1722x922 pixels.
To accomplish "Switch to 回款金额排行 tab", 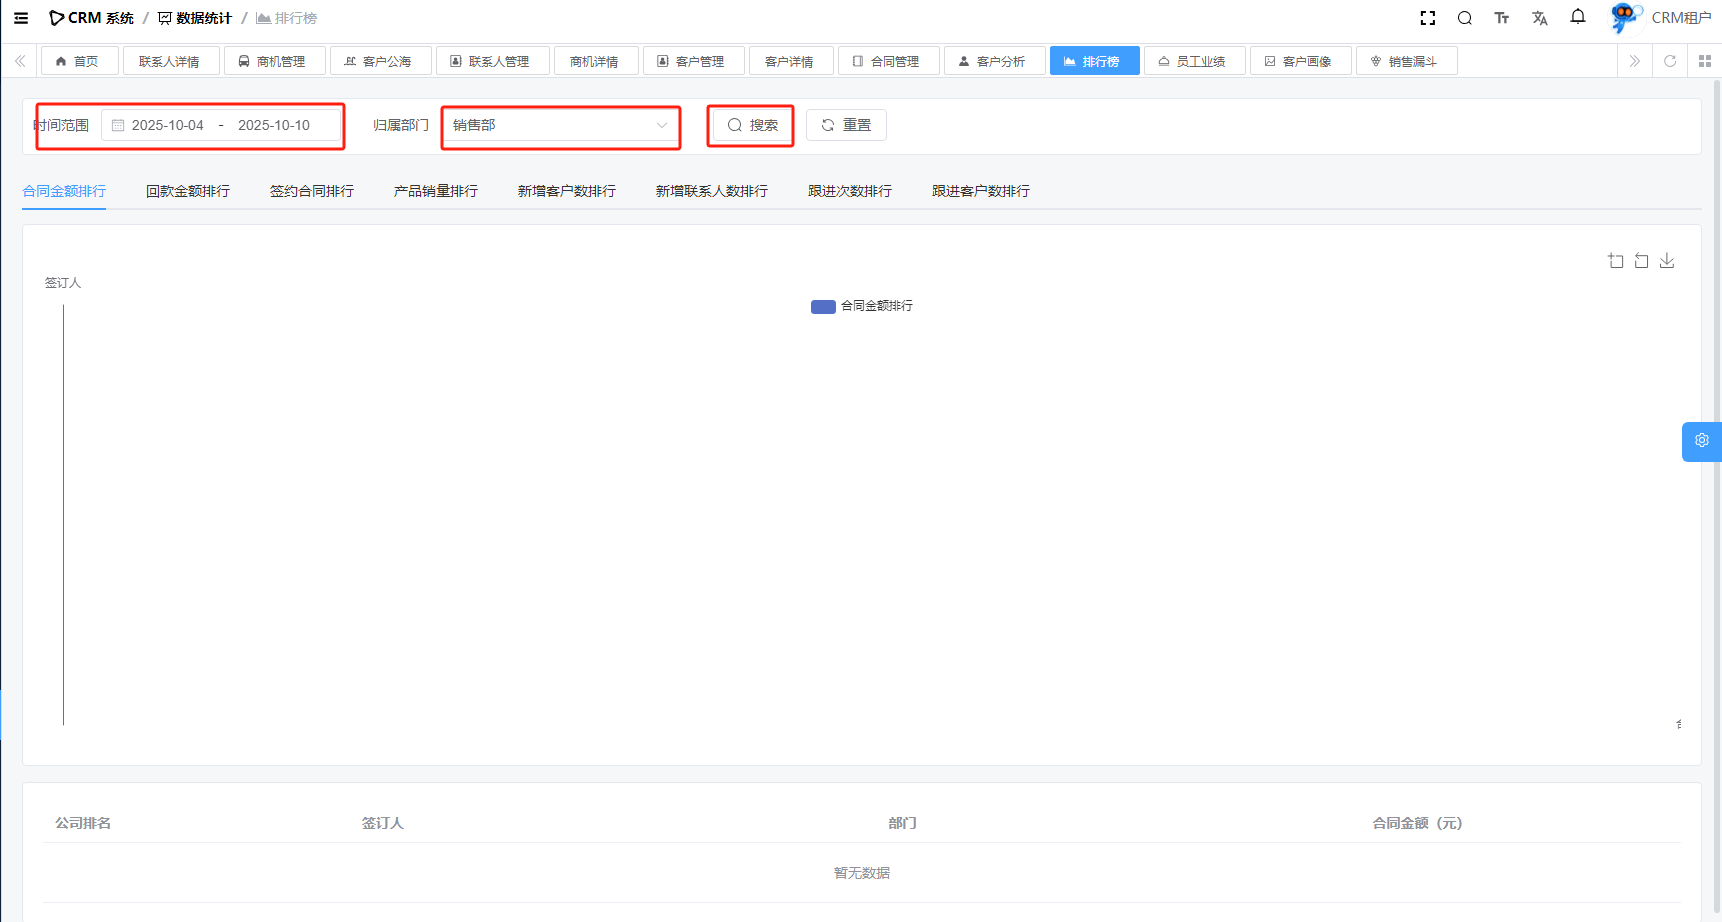I will (x=188, y=191).
